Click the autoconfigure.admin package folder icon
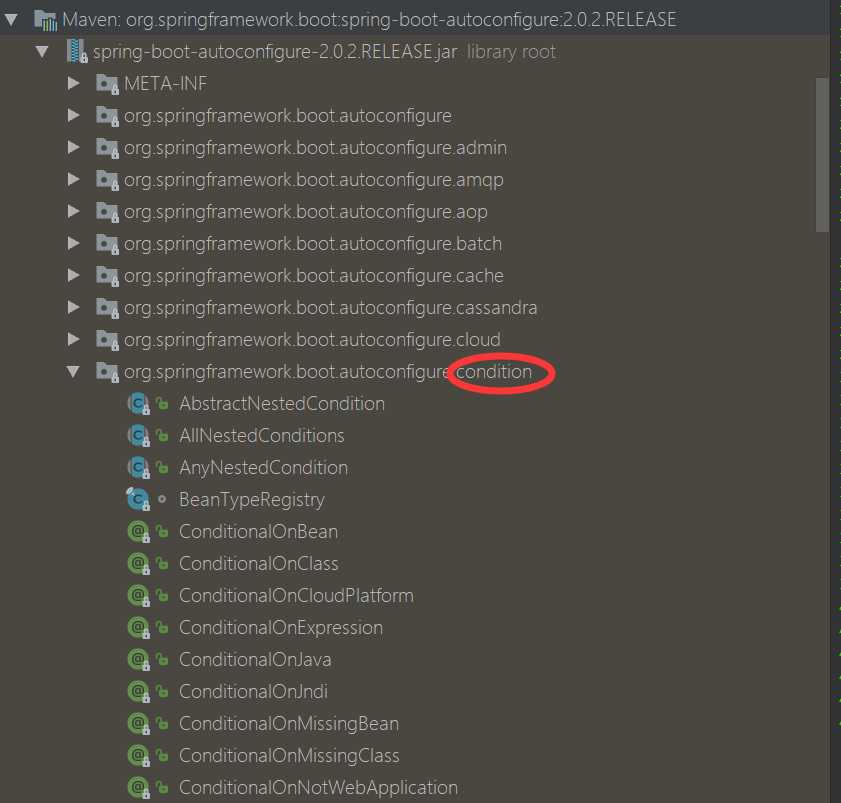 (107, 149)
